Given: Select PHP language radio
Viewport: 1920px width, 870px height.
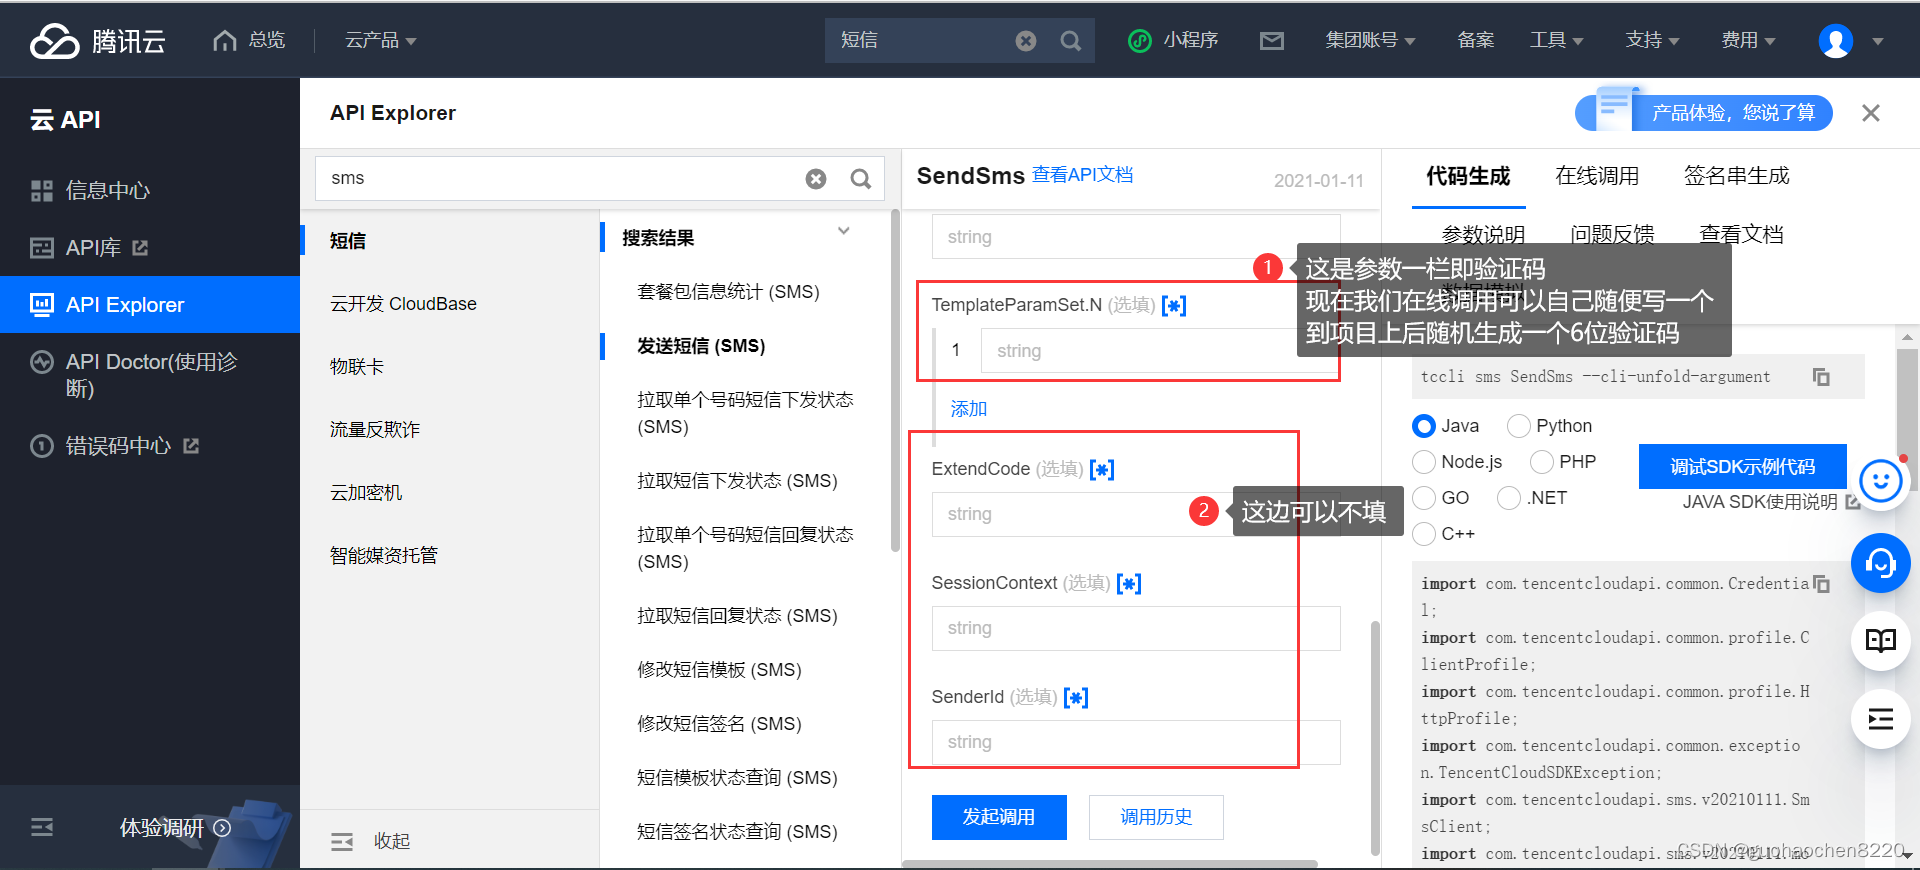Looking at the screenshot, I should coord(1542,462).
